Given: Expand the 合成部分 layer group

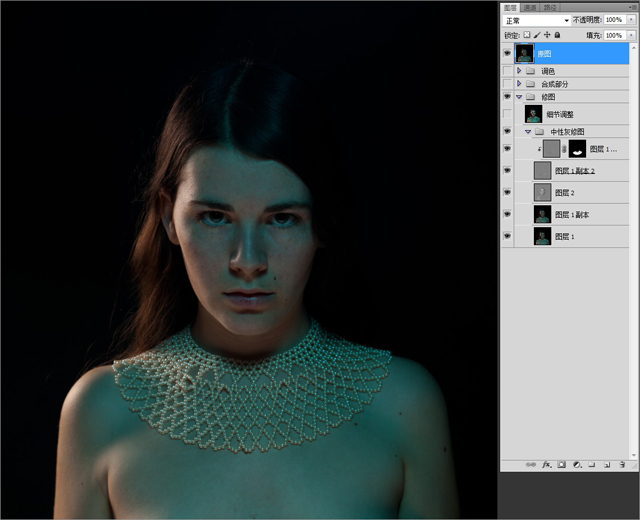Looking at the screenshot, I should [519, 84].
